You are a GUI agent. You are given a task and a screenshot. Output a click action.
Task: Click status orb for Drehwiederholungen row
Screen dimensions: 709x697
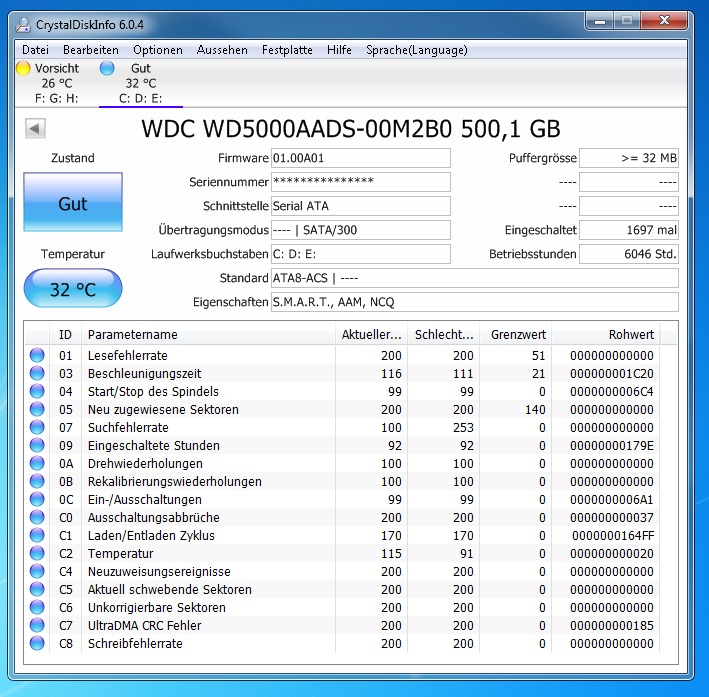tap(37, 463)
